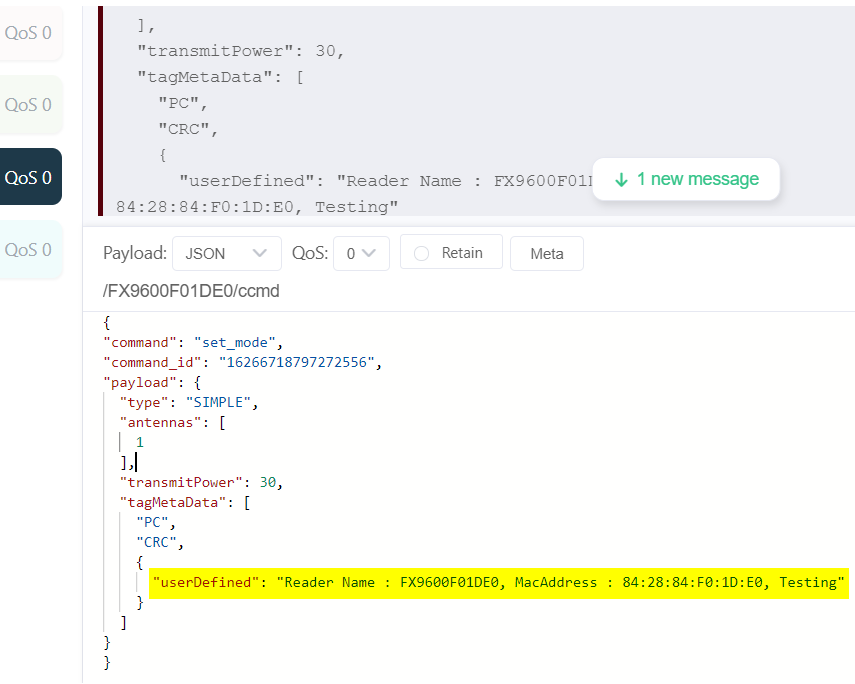Select the active dark QoS 0 message bubble
Image resolution: width=855 pixels, height=684 pixels.
coord(30,176)
